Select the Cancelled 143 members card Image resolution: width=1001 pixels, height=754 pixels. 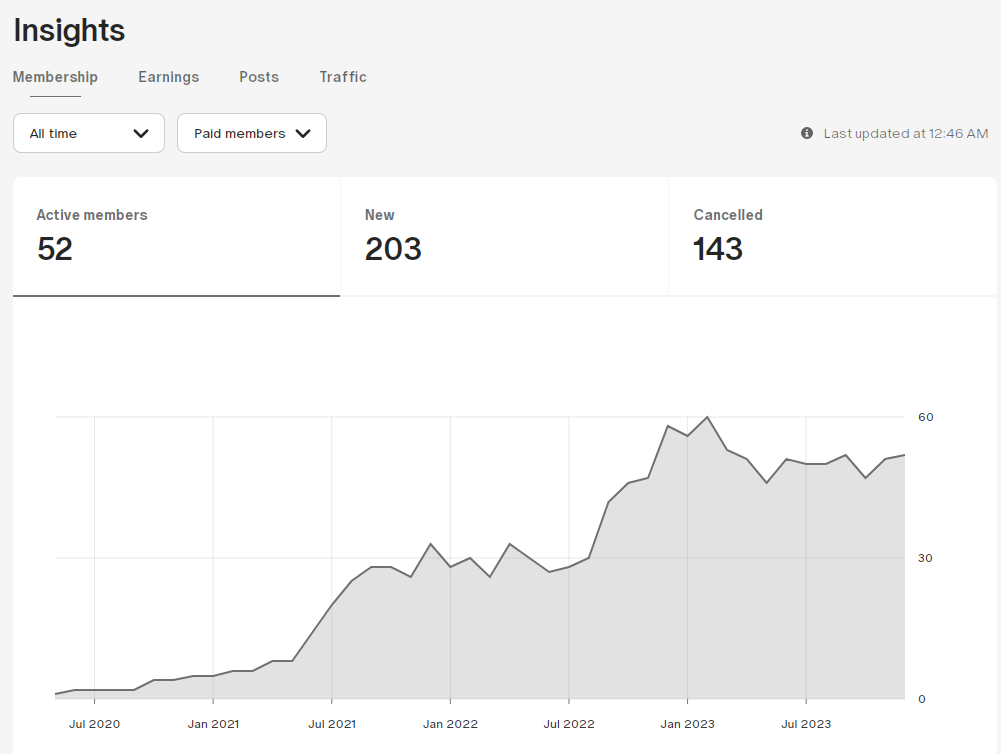tap(832, 237)
